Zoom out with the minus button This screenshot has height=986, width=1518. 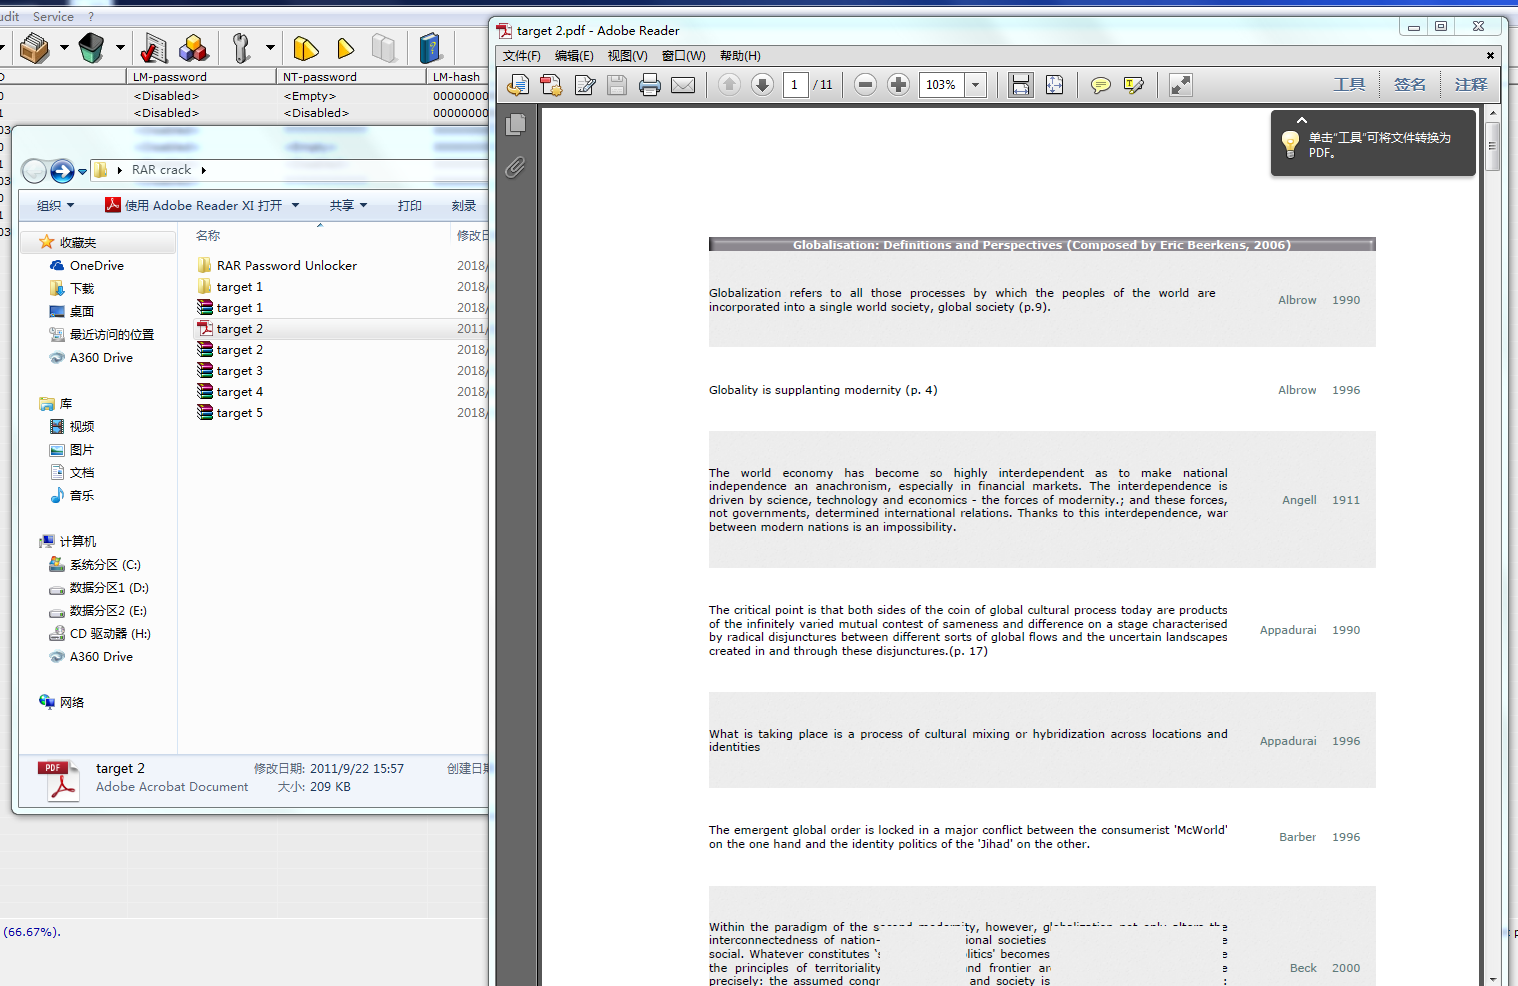tap(866, 85)
